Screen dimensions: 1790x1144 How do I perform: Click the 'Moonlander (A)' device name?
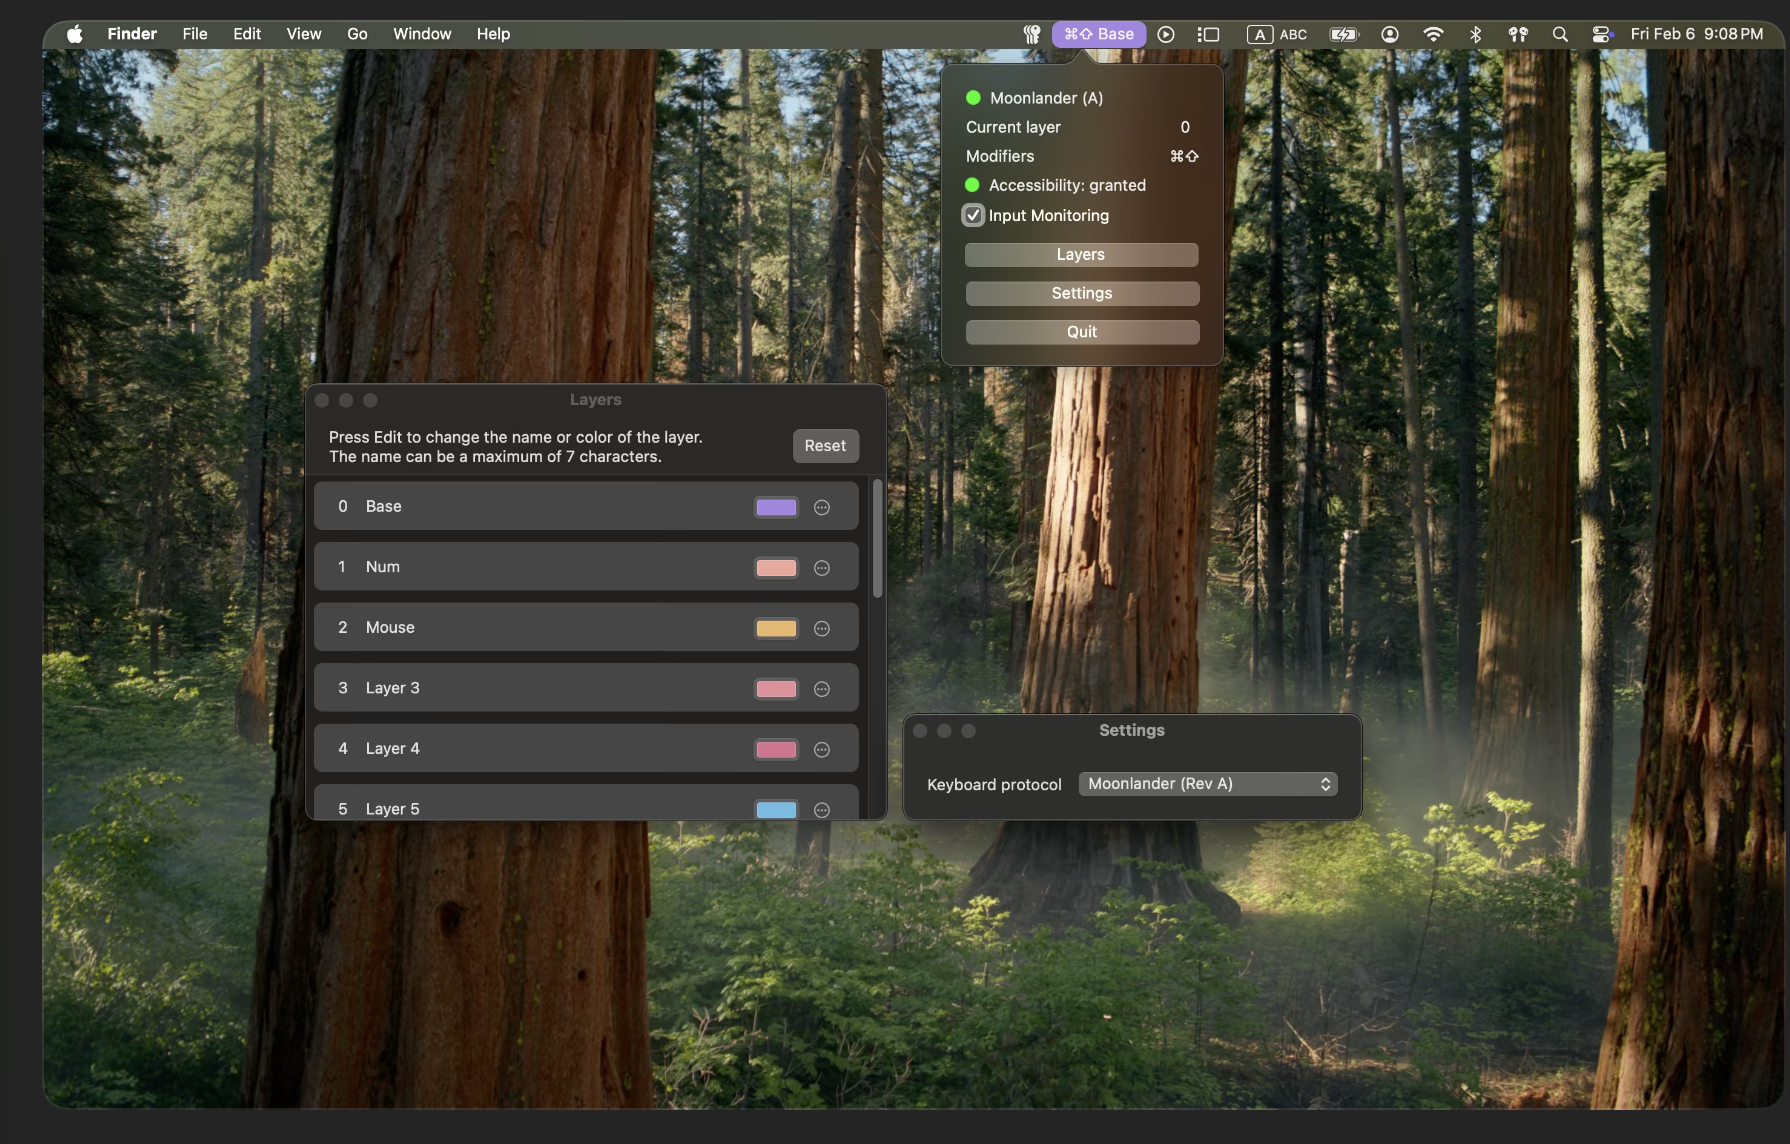click(x=1046, y=98)
